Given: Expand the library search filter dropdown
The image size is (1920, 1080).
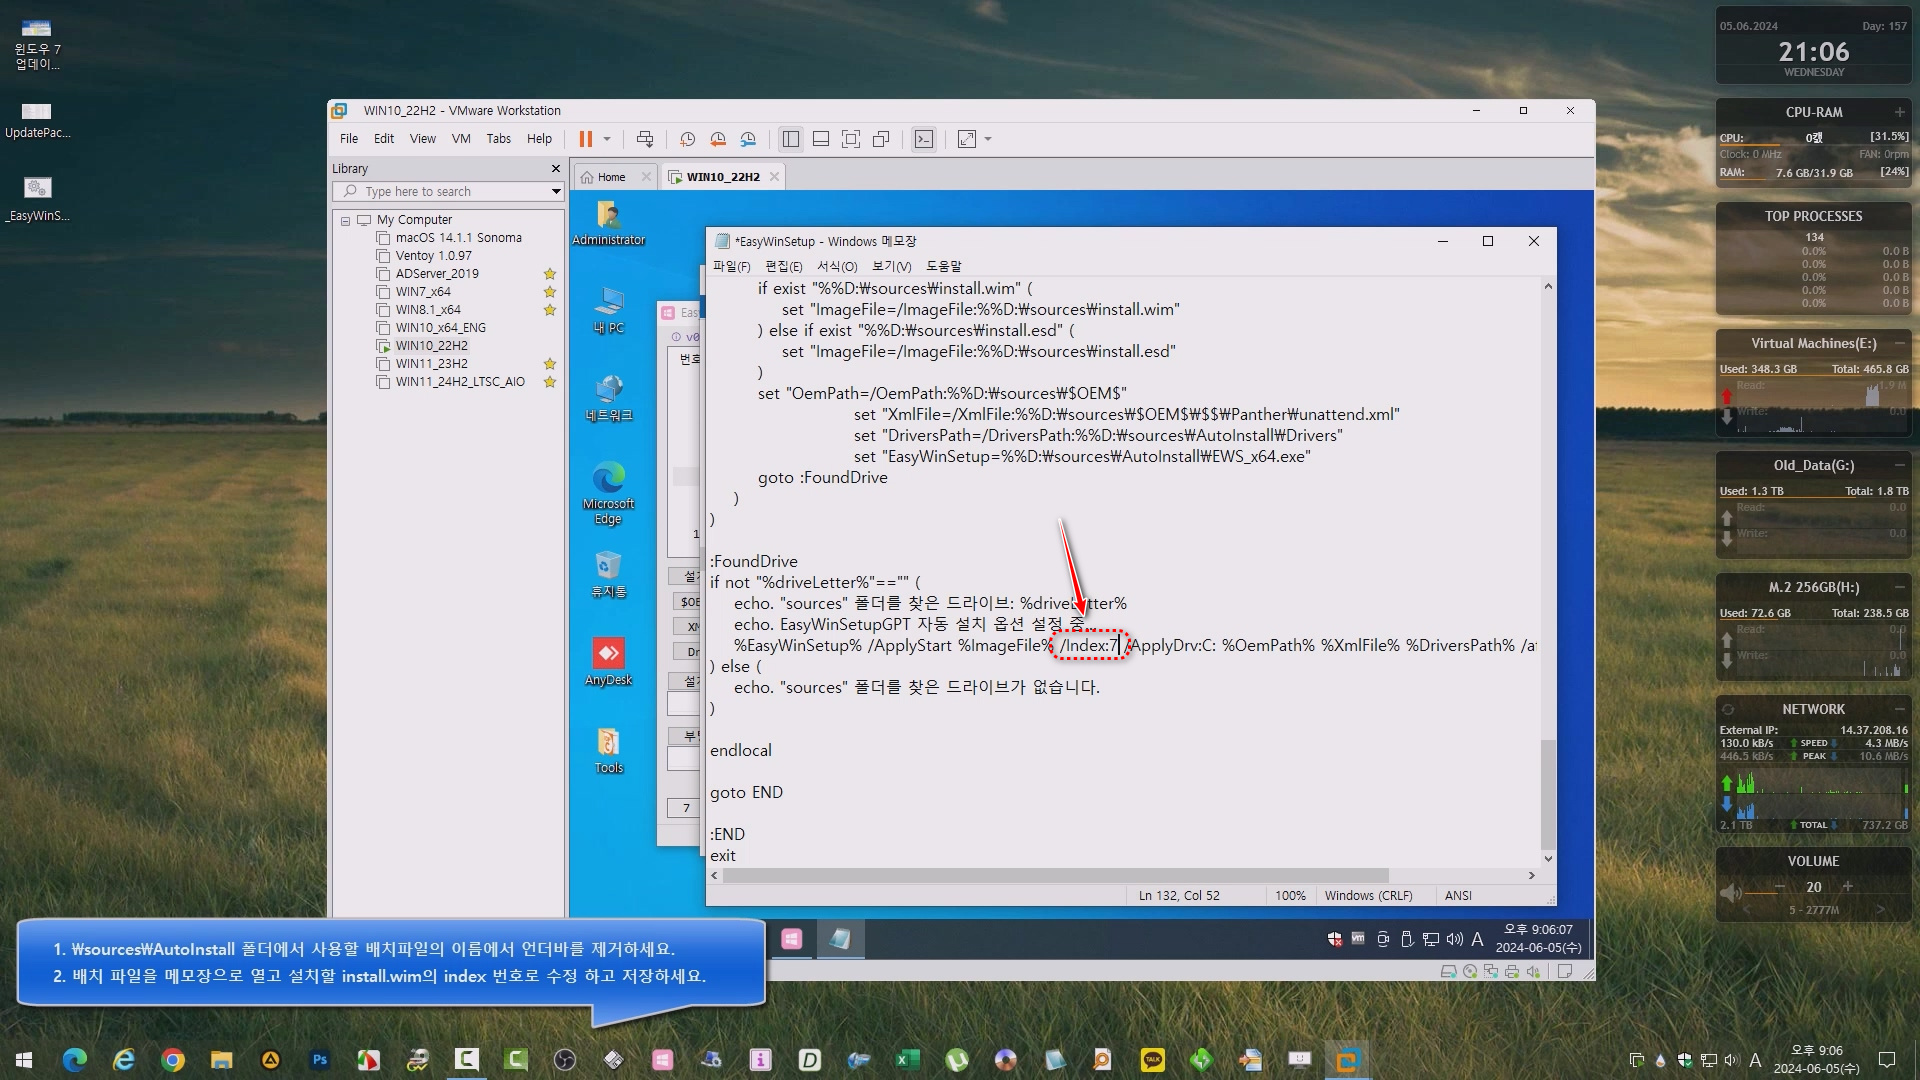Looking at the screenshot, I should click(556, 191).
